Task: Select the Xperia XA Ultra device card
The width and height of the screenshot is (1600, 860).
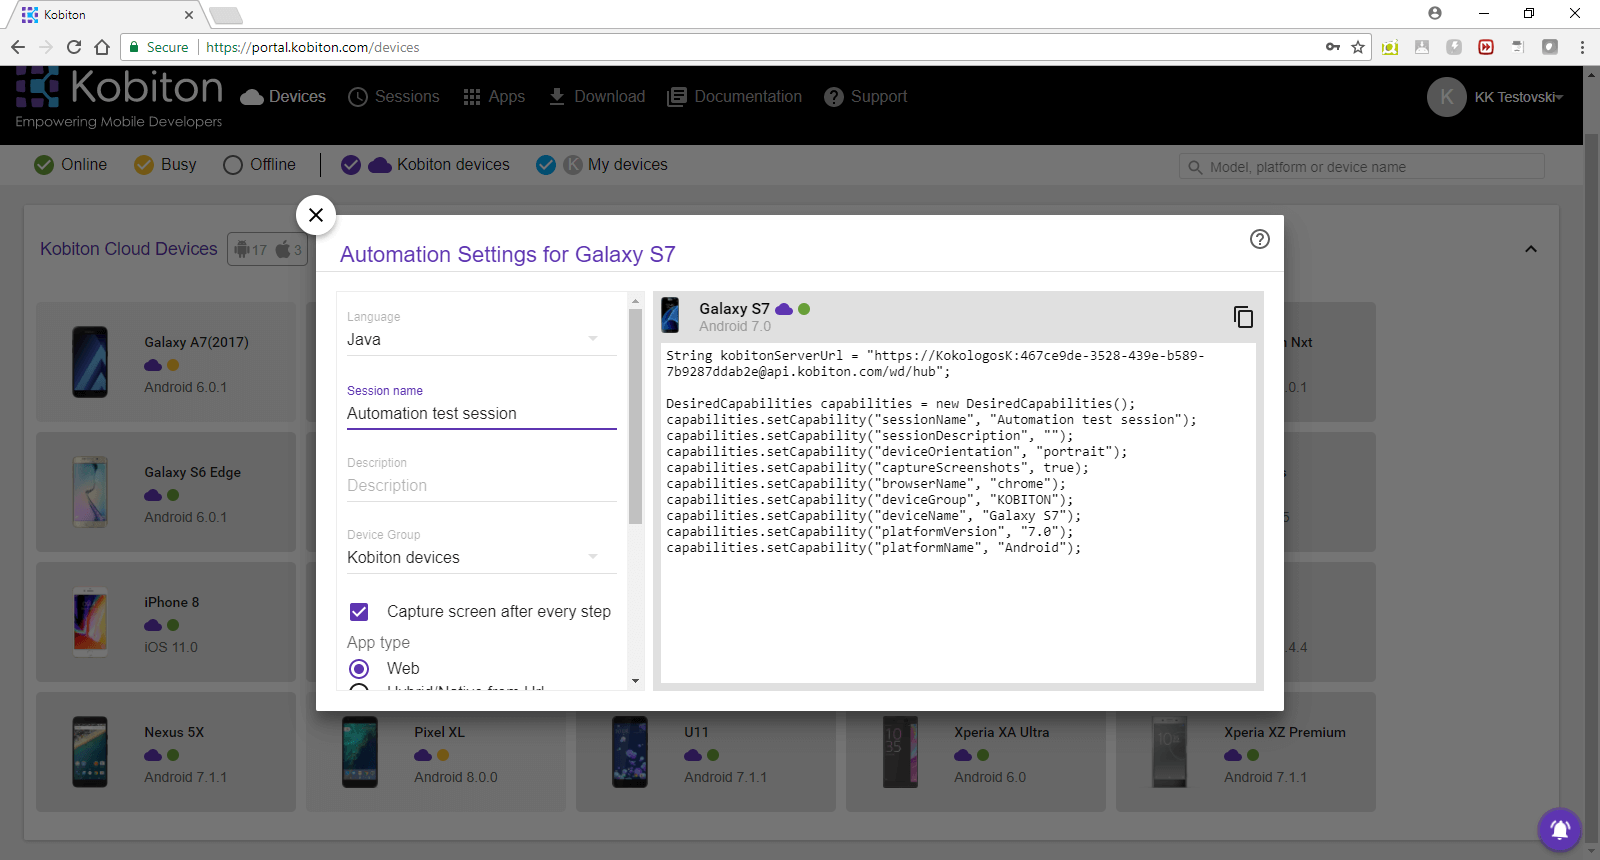Action: [x=976, y=761]
